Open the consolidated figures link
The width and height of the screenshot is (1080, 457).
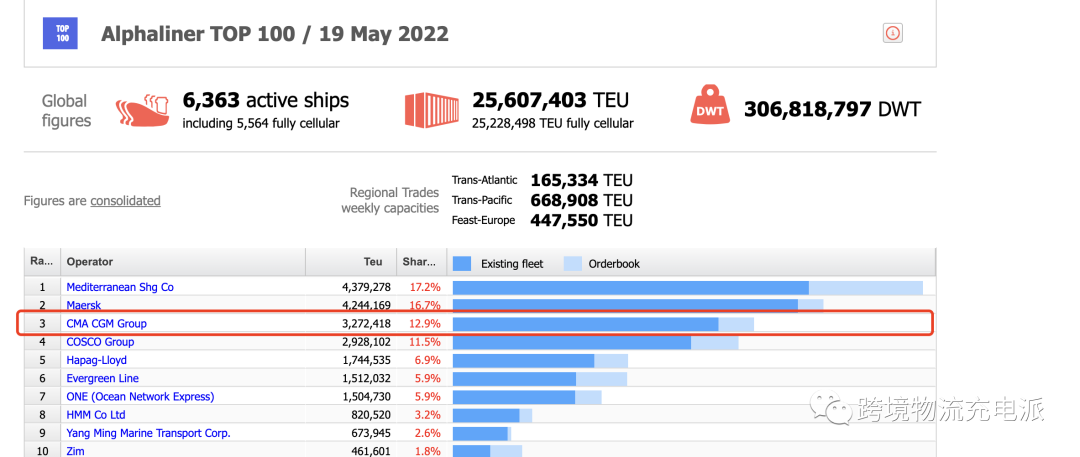(x=125, y=201)
